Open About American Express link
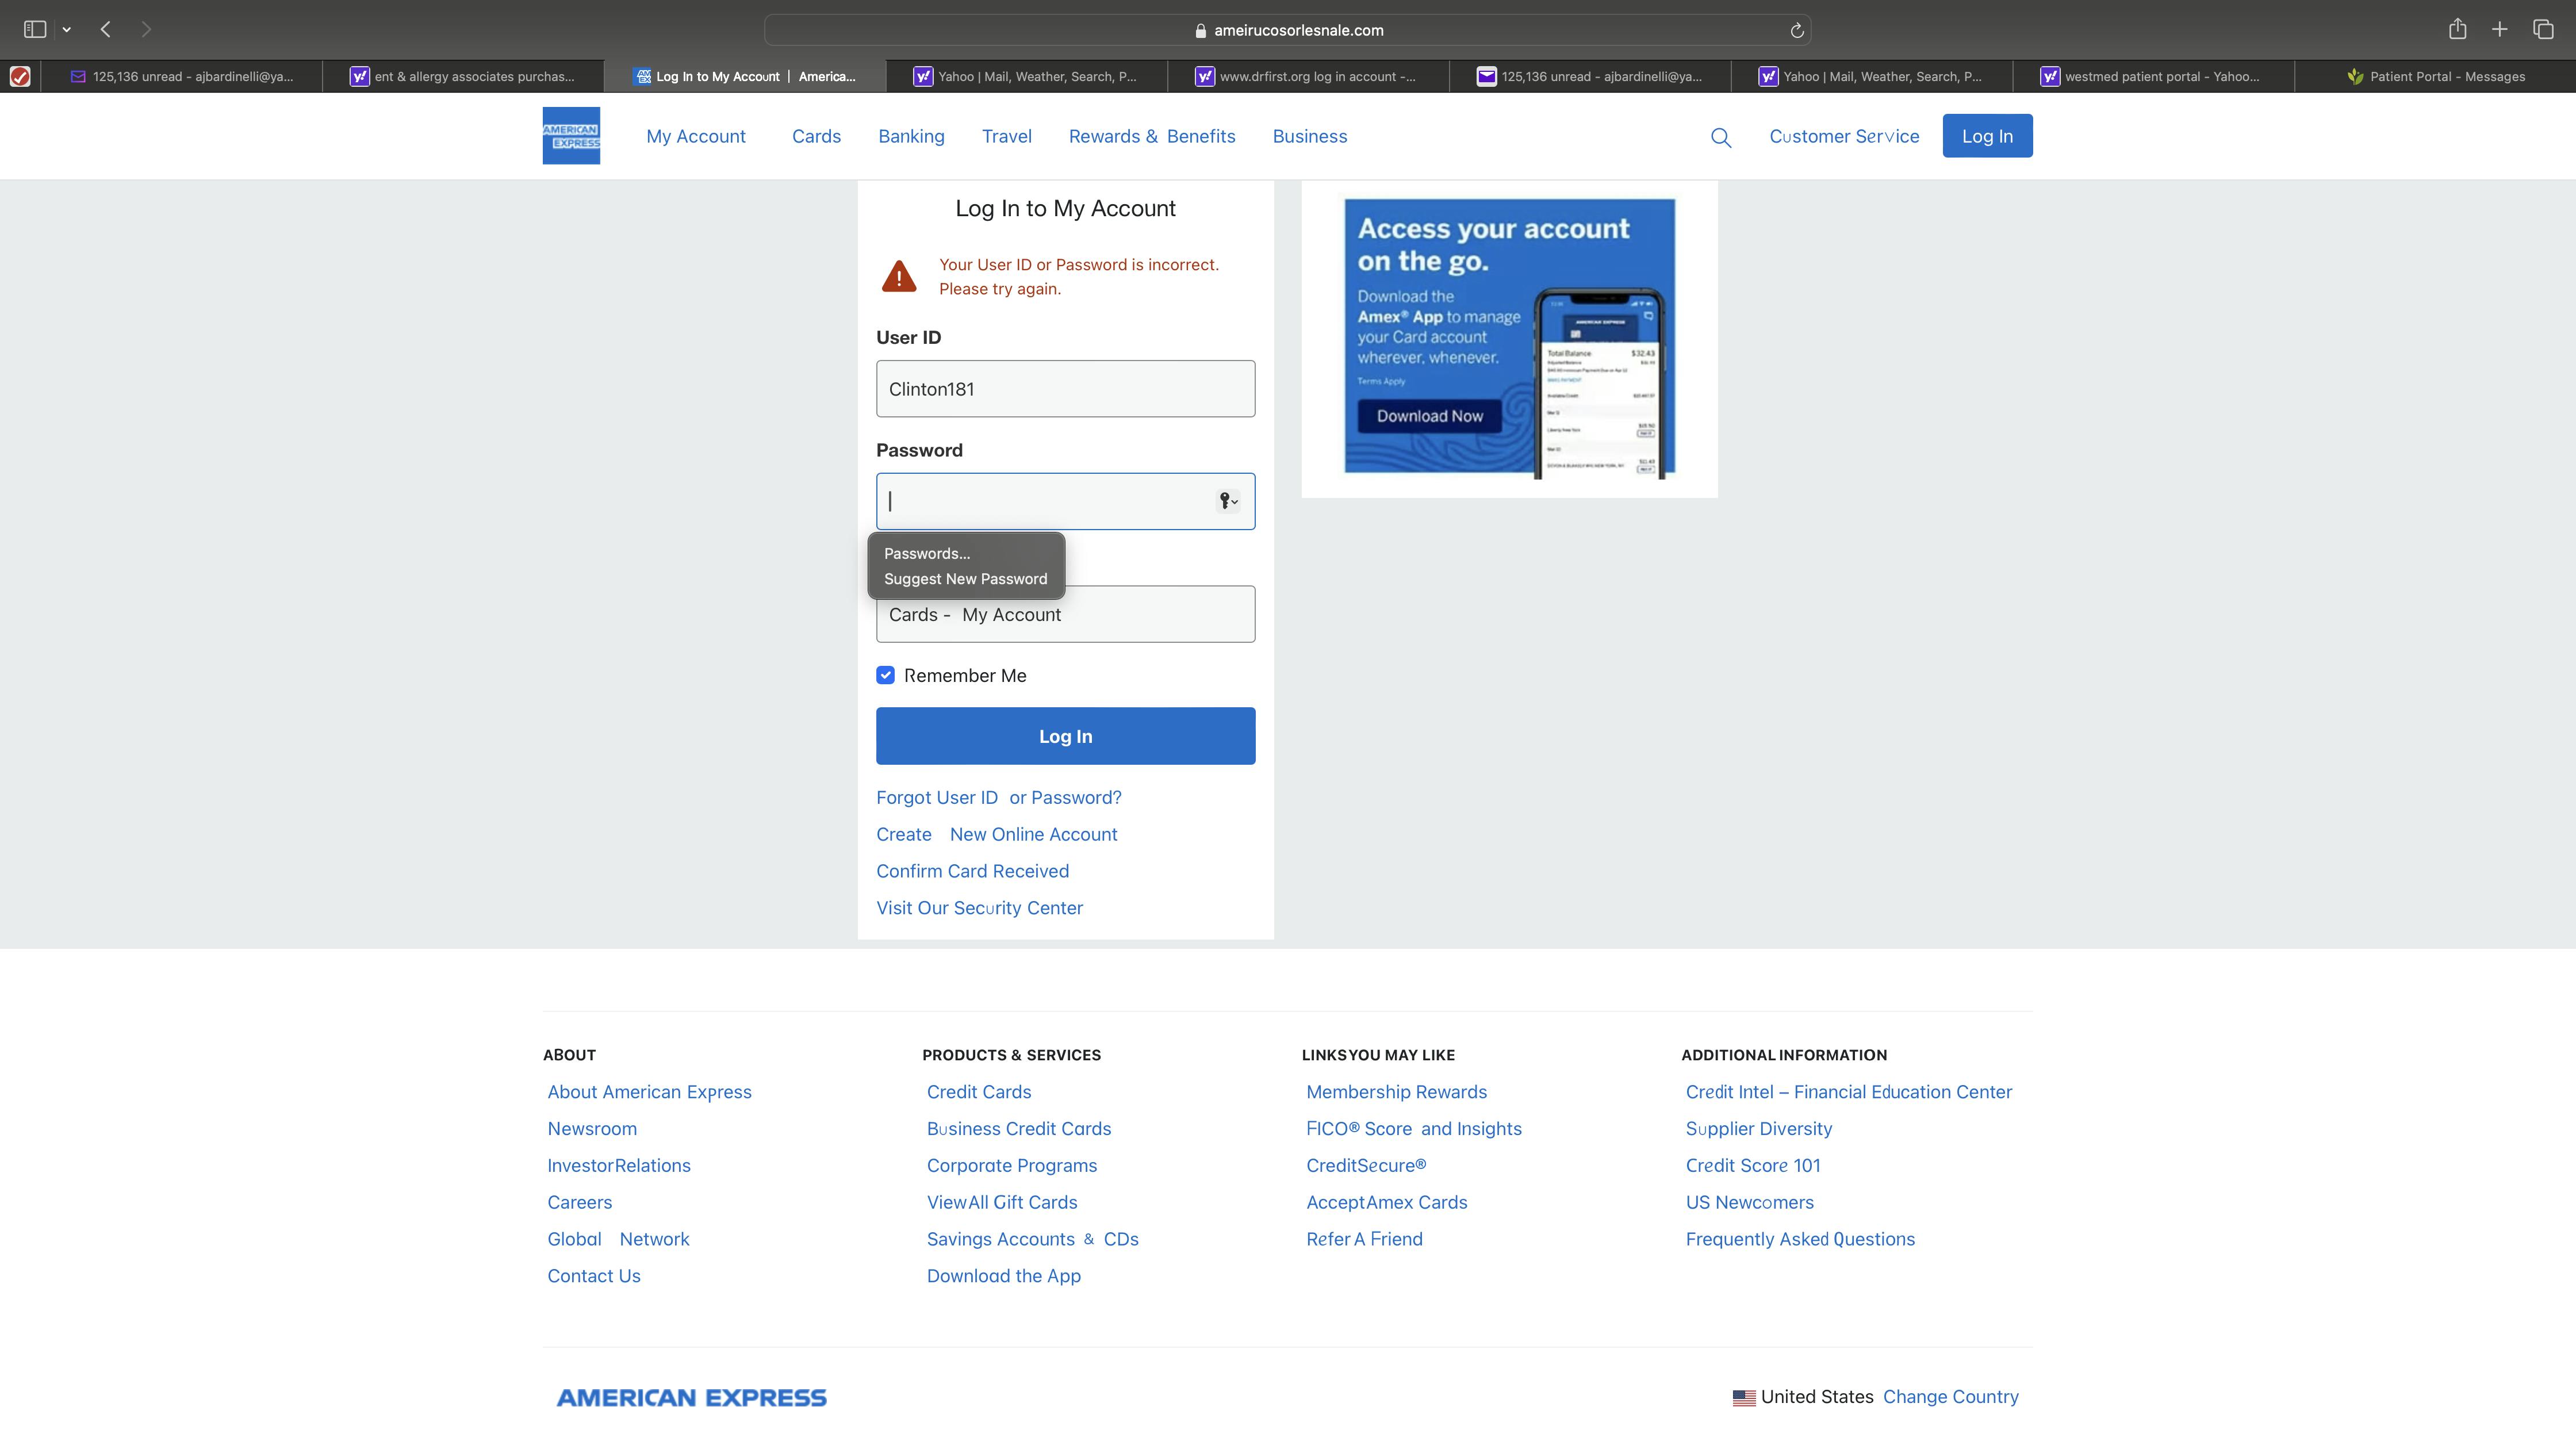 (649, 1092)
